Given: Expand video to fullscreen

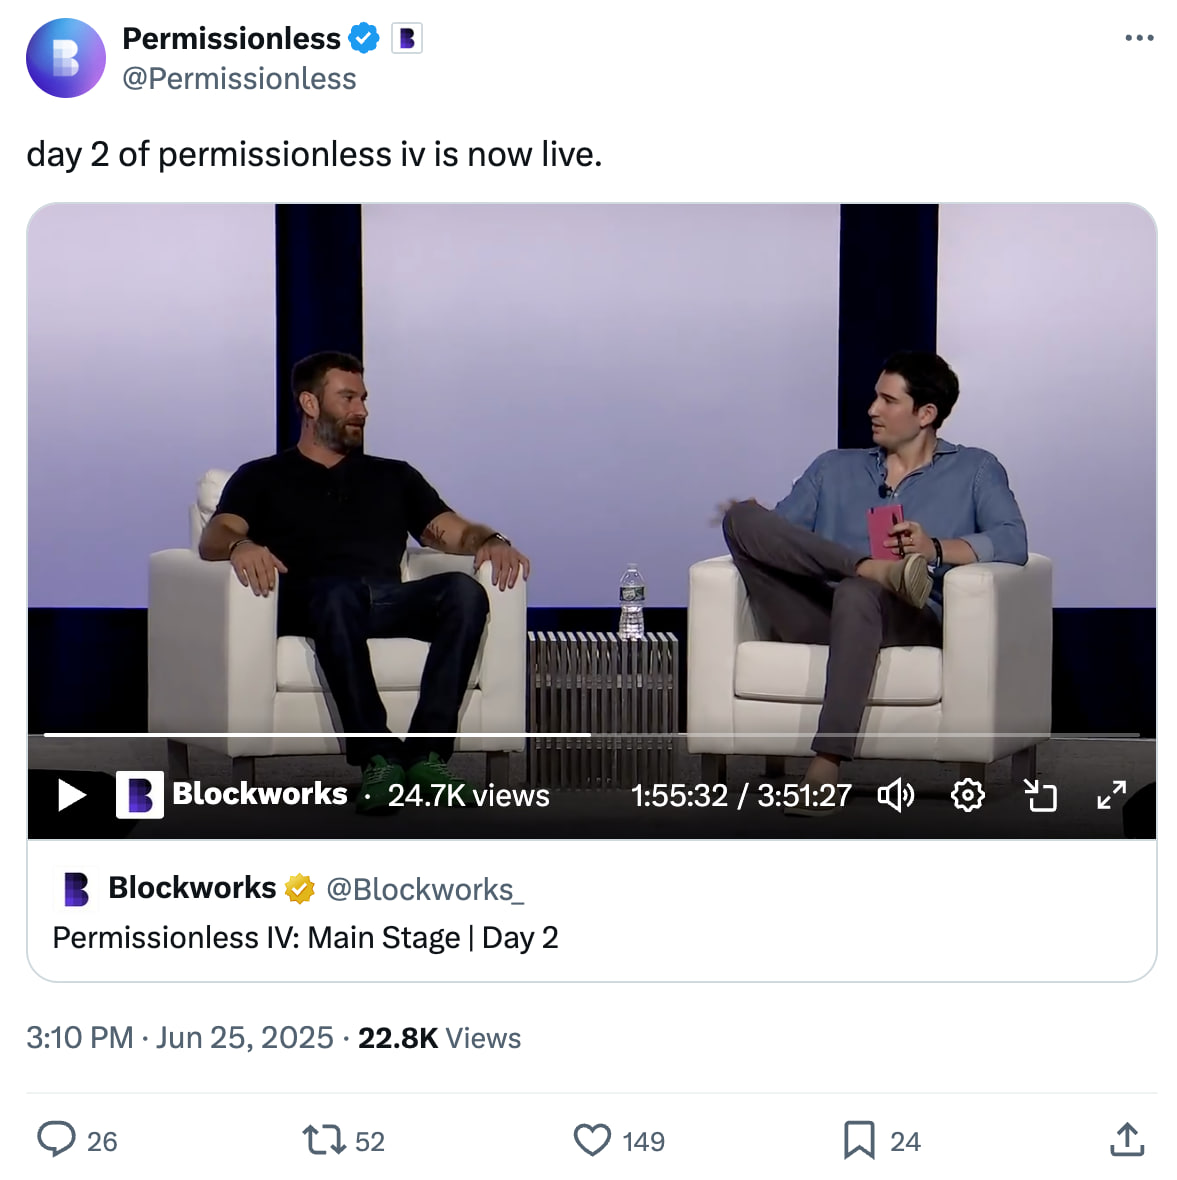Looking at the screenshot, I should (1111, 795).
